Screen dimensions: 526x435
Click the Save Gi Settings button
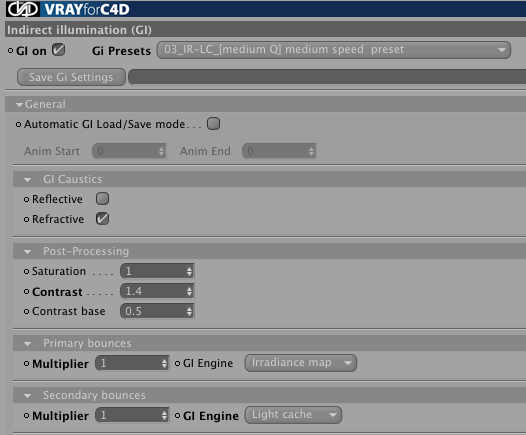click(71, 77)
